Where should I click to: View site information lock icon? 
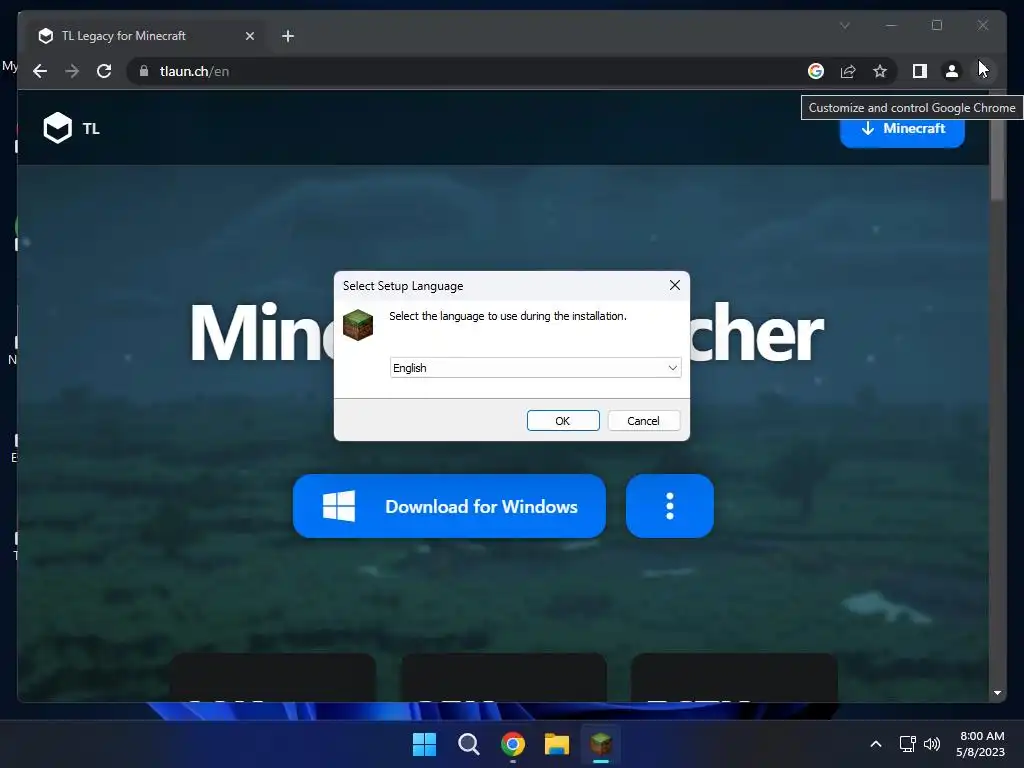pyautogui.click(x=144, y=71)
